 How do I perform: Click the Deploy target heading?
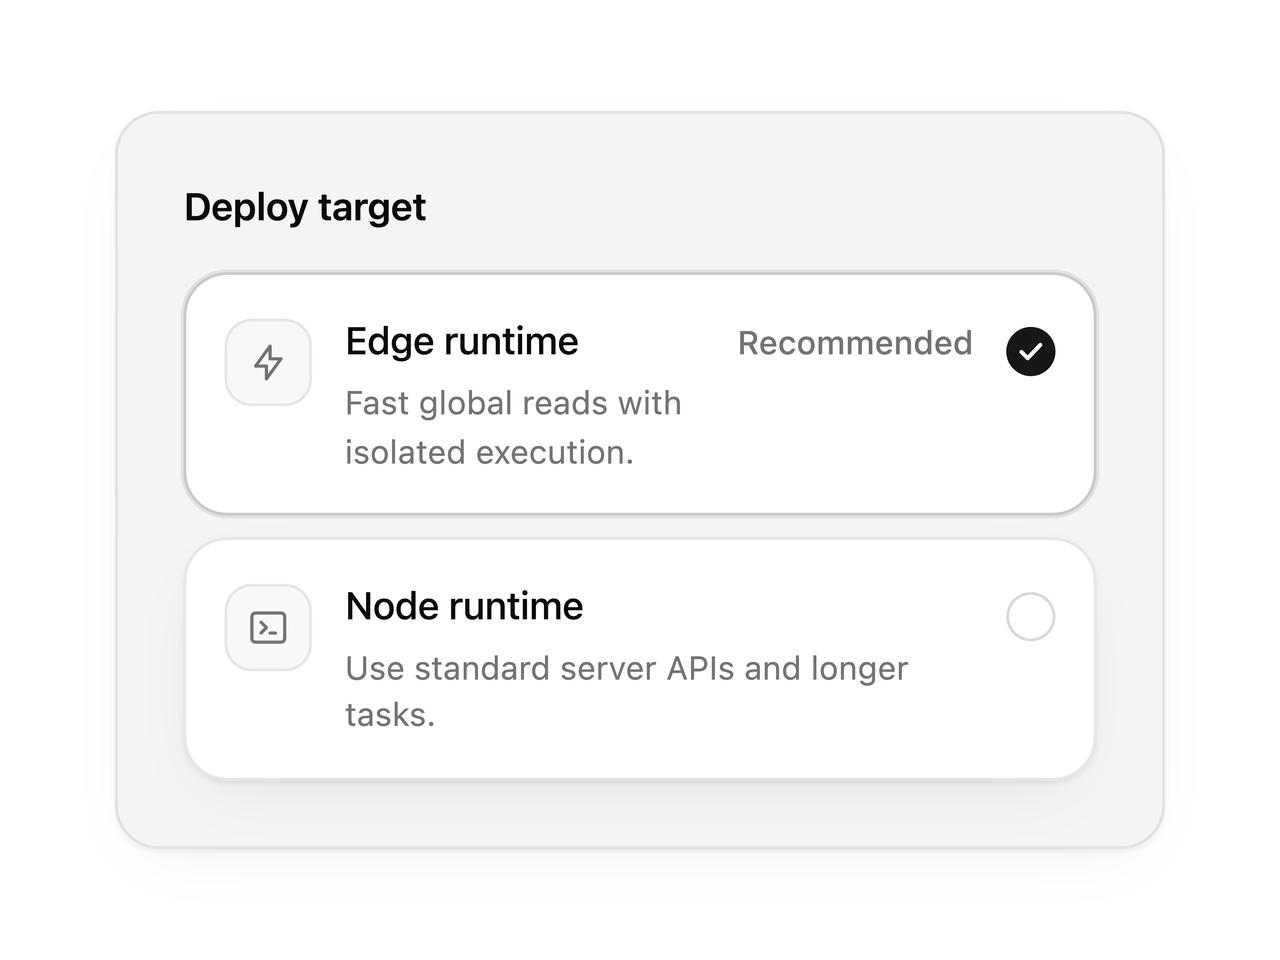pyautogui.click(x=305, y=208)
